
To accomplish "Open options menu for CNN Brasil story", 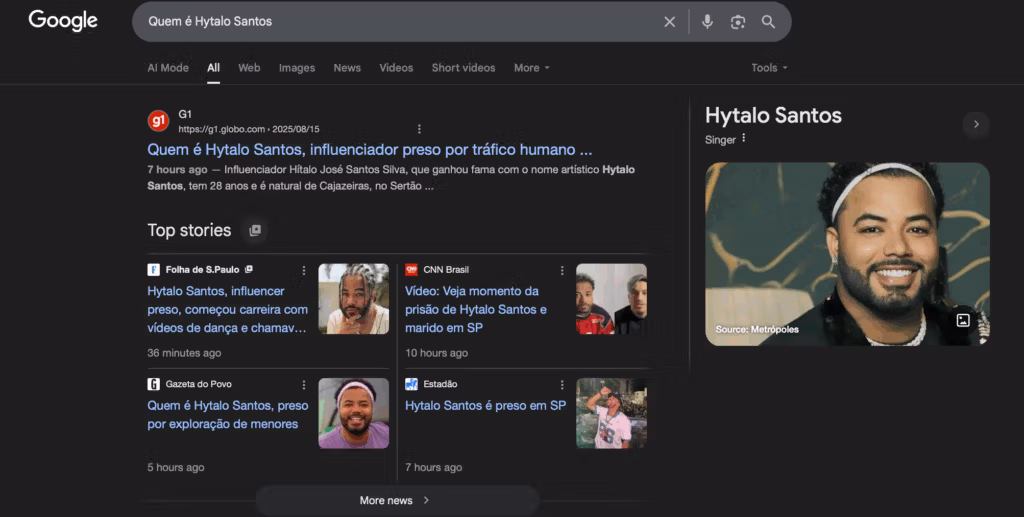I will coord(562,270).
